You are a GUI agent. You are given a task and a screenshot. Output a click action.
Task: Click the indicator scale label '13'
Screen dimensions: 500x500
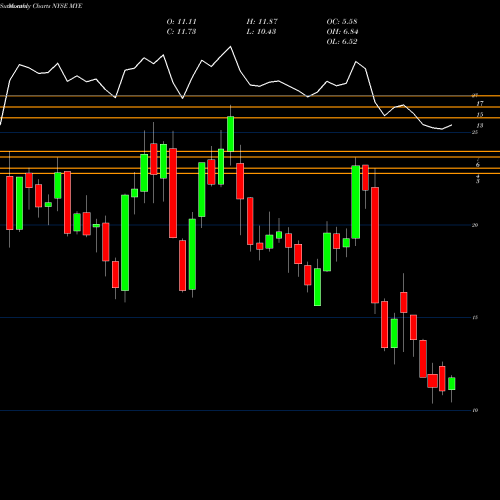click(480, 126)
